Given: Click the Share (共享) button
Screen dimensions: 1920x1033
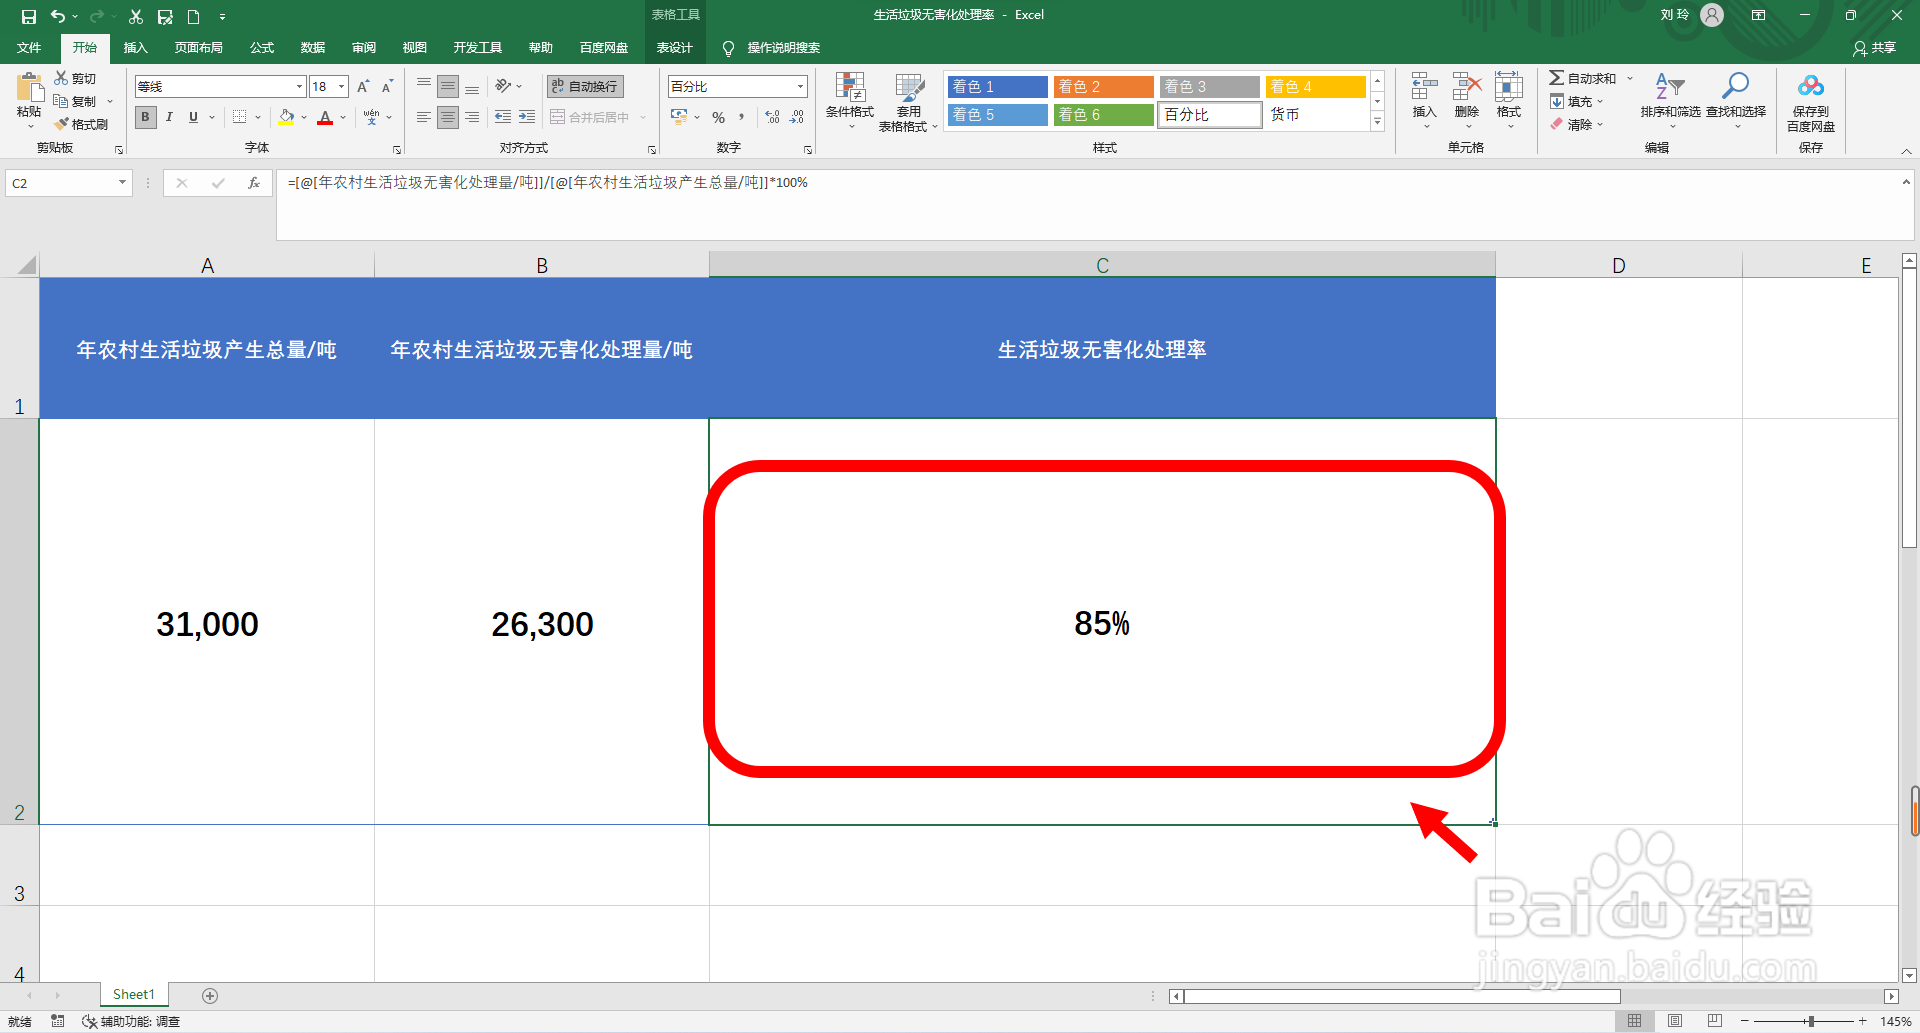Looking at the screenshot, I should (x=1874, y=48).
